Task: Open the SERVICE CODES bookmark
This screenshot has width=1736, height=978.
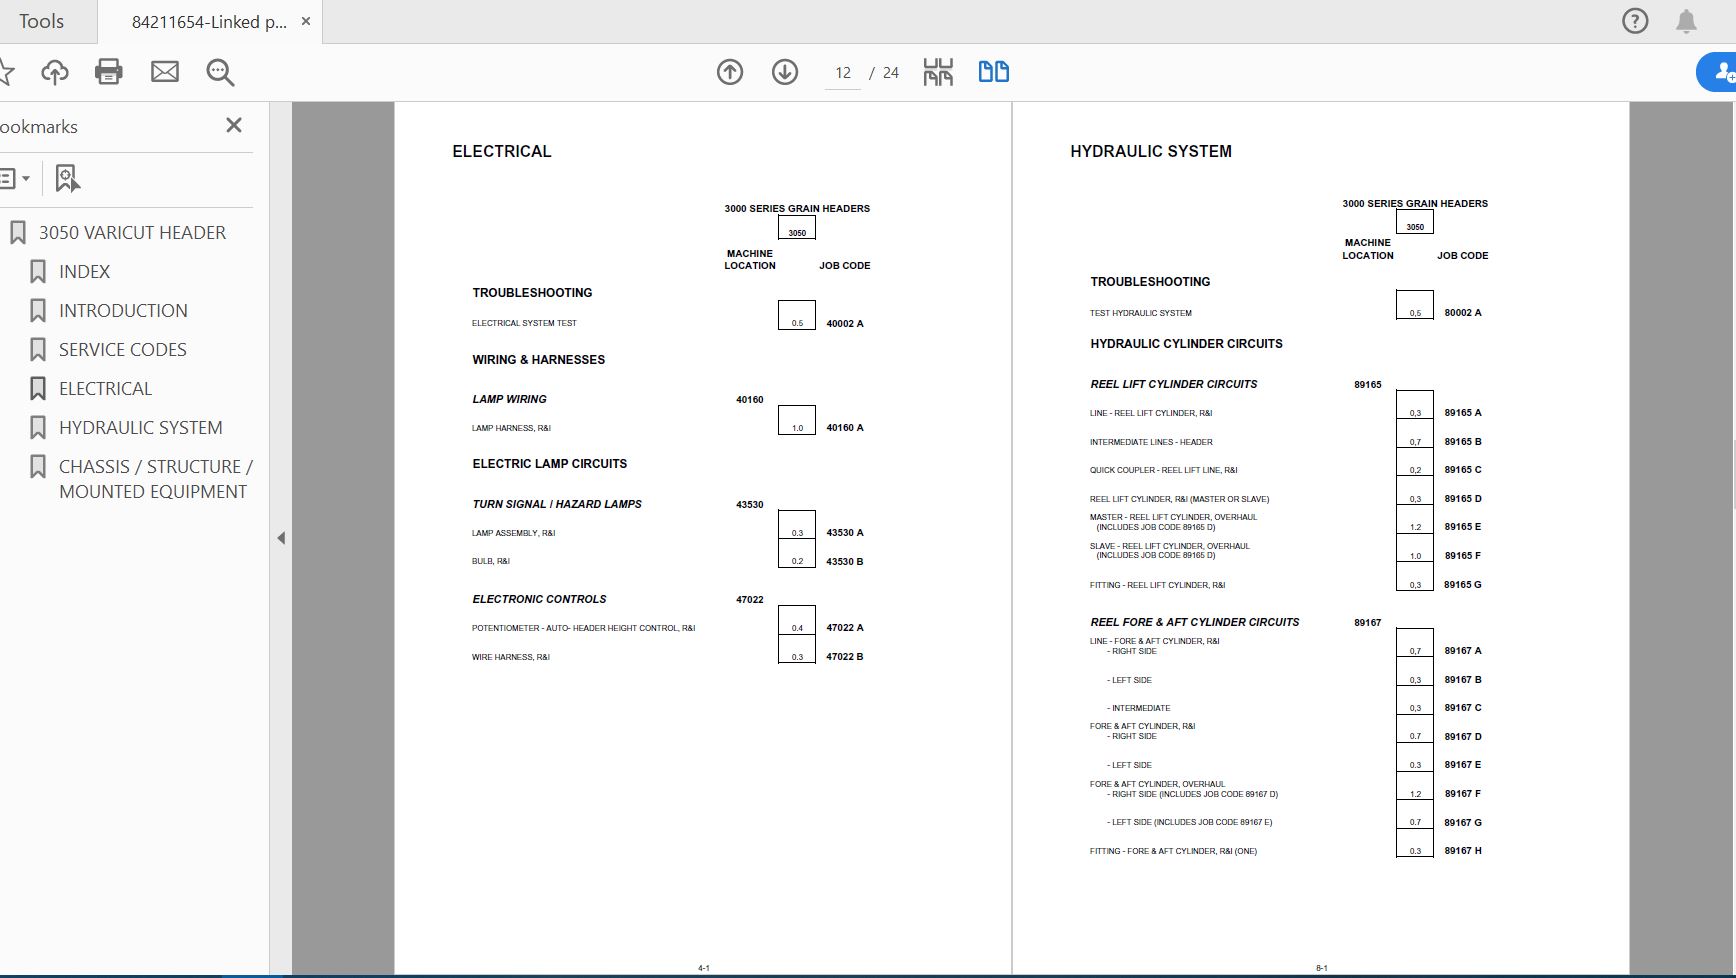Action: click(x=122, y=350)
